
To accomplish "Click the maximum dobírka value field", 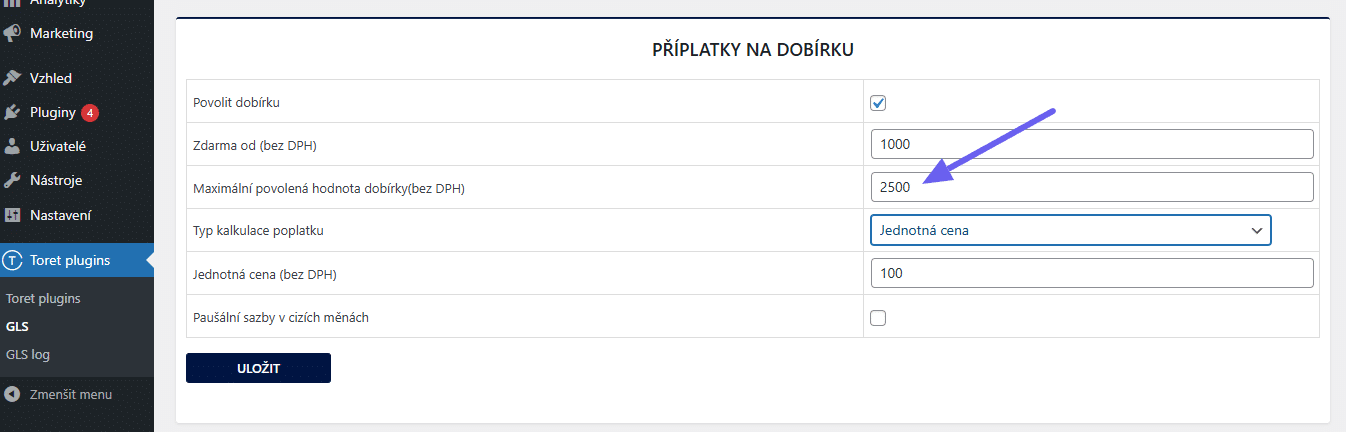I will click(1091, 187).
